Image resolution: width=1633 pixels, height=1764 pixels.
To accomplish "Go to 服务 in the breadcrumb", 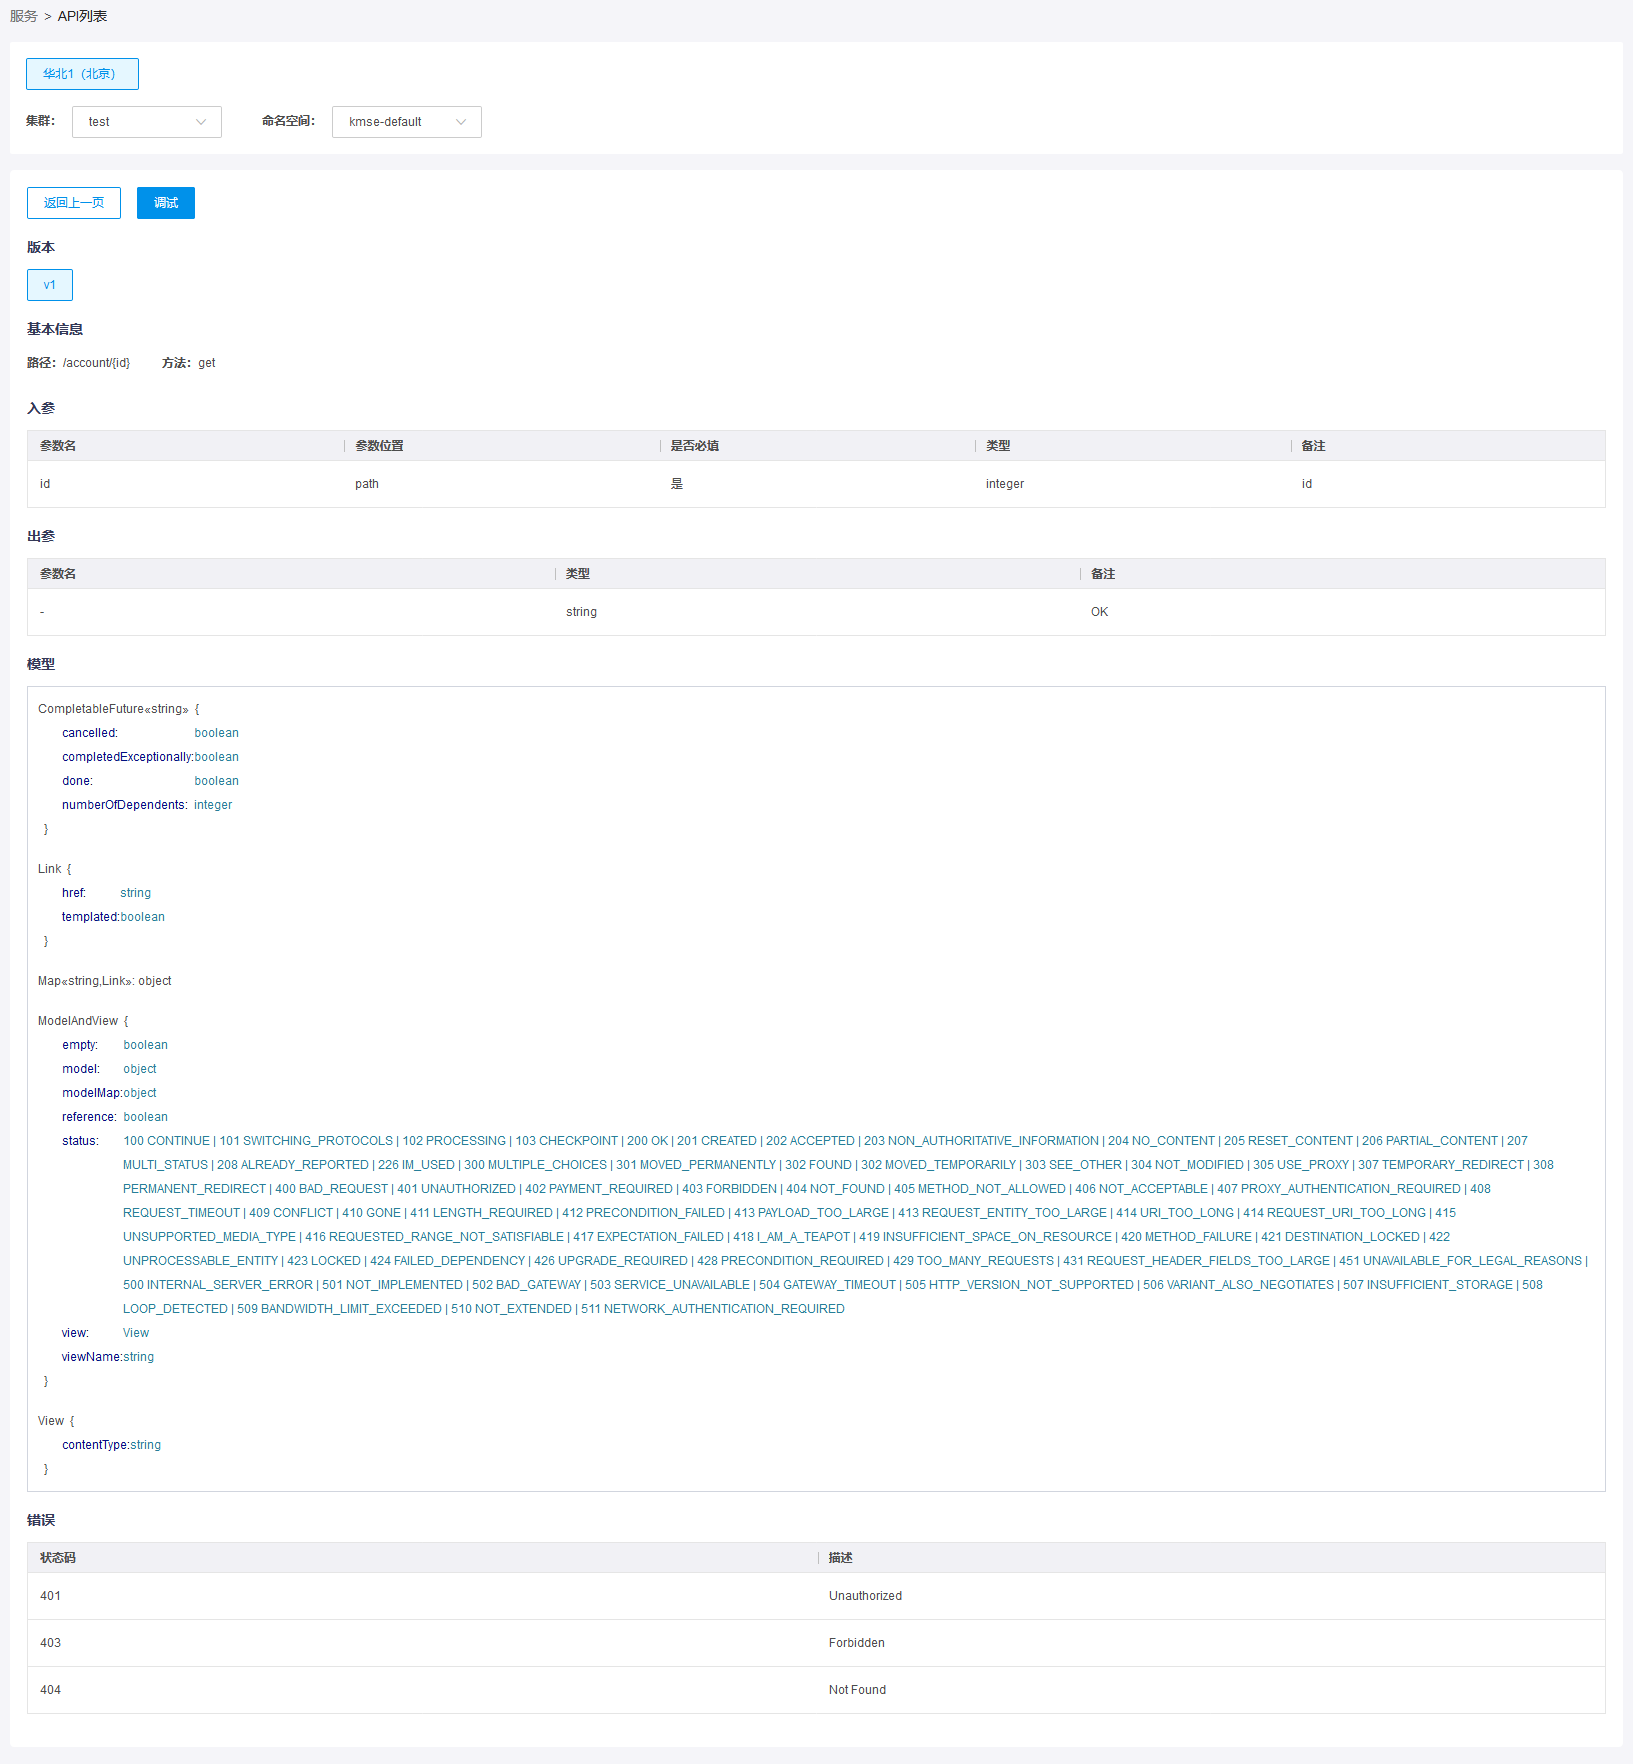I will (24, 16).
